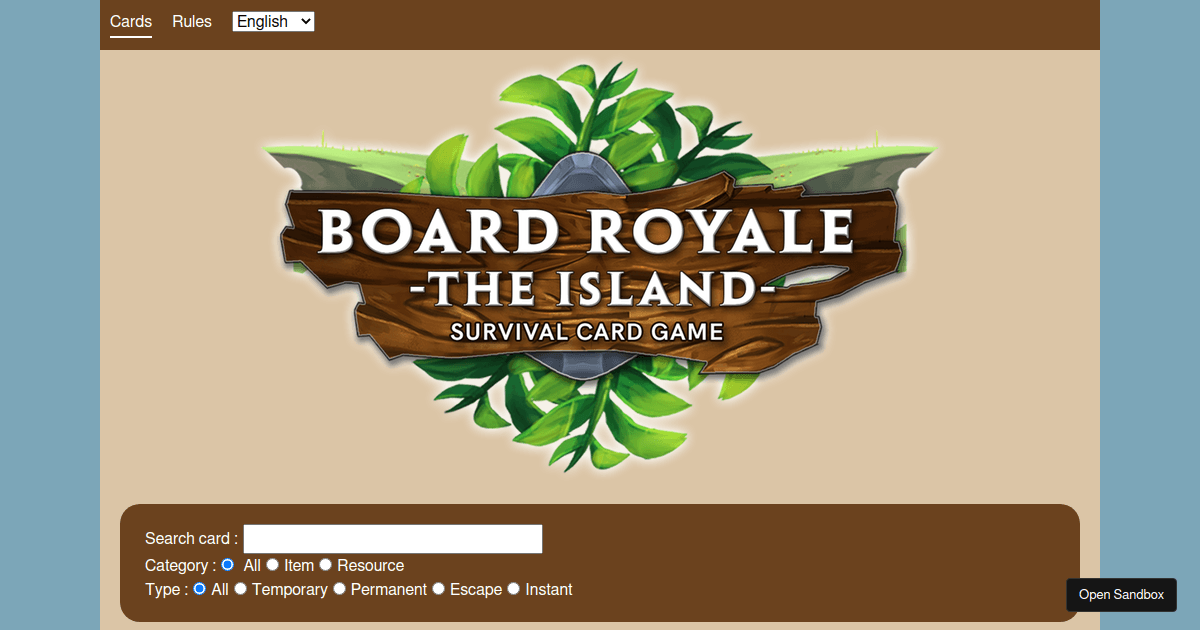
Task: Select the Resource category radio button
Action: [325, 565]
